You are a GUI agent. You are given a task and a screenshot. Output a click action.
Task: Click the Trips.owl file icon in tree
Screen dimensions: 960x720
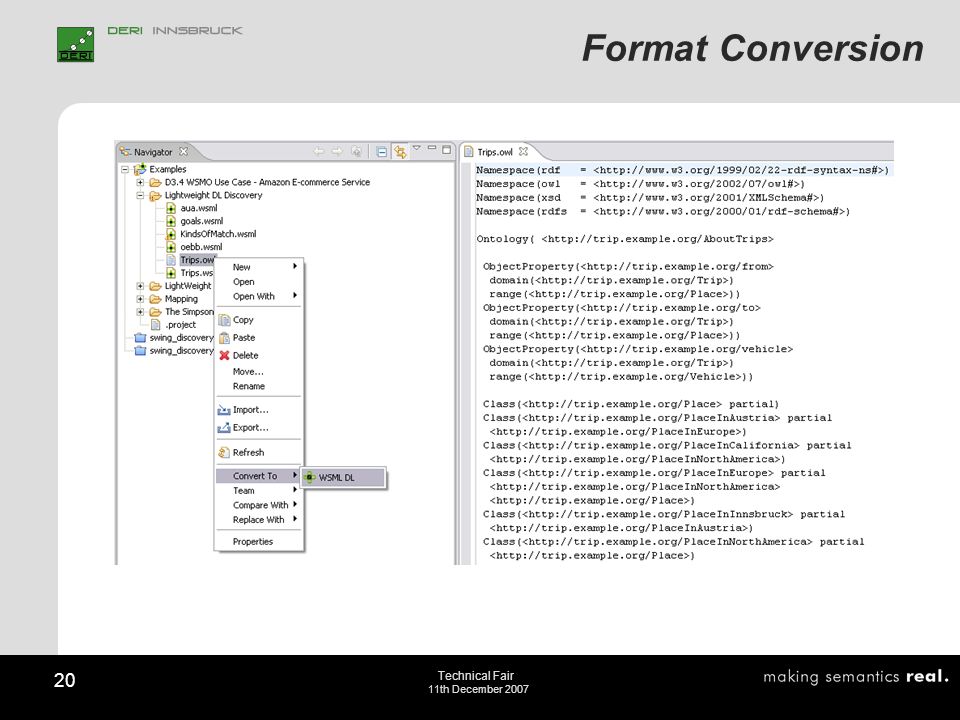click(x=171, y=260)
